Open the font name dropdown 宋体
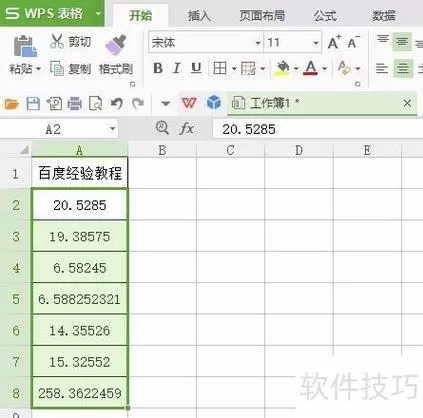 (x=258, y=43)
